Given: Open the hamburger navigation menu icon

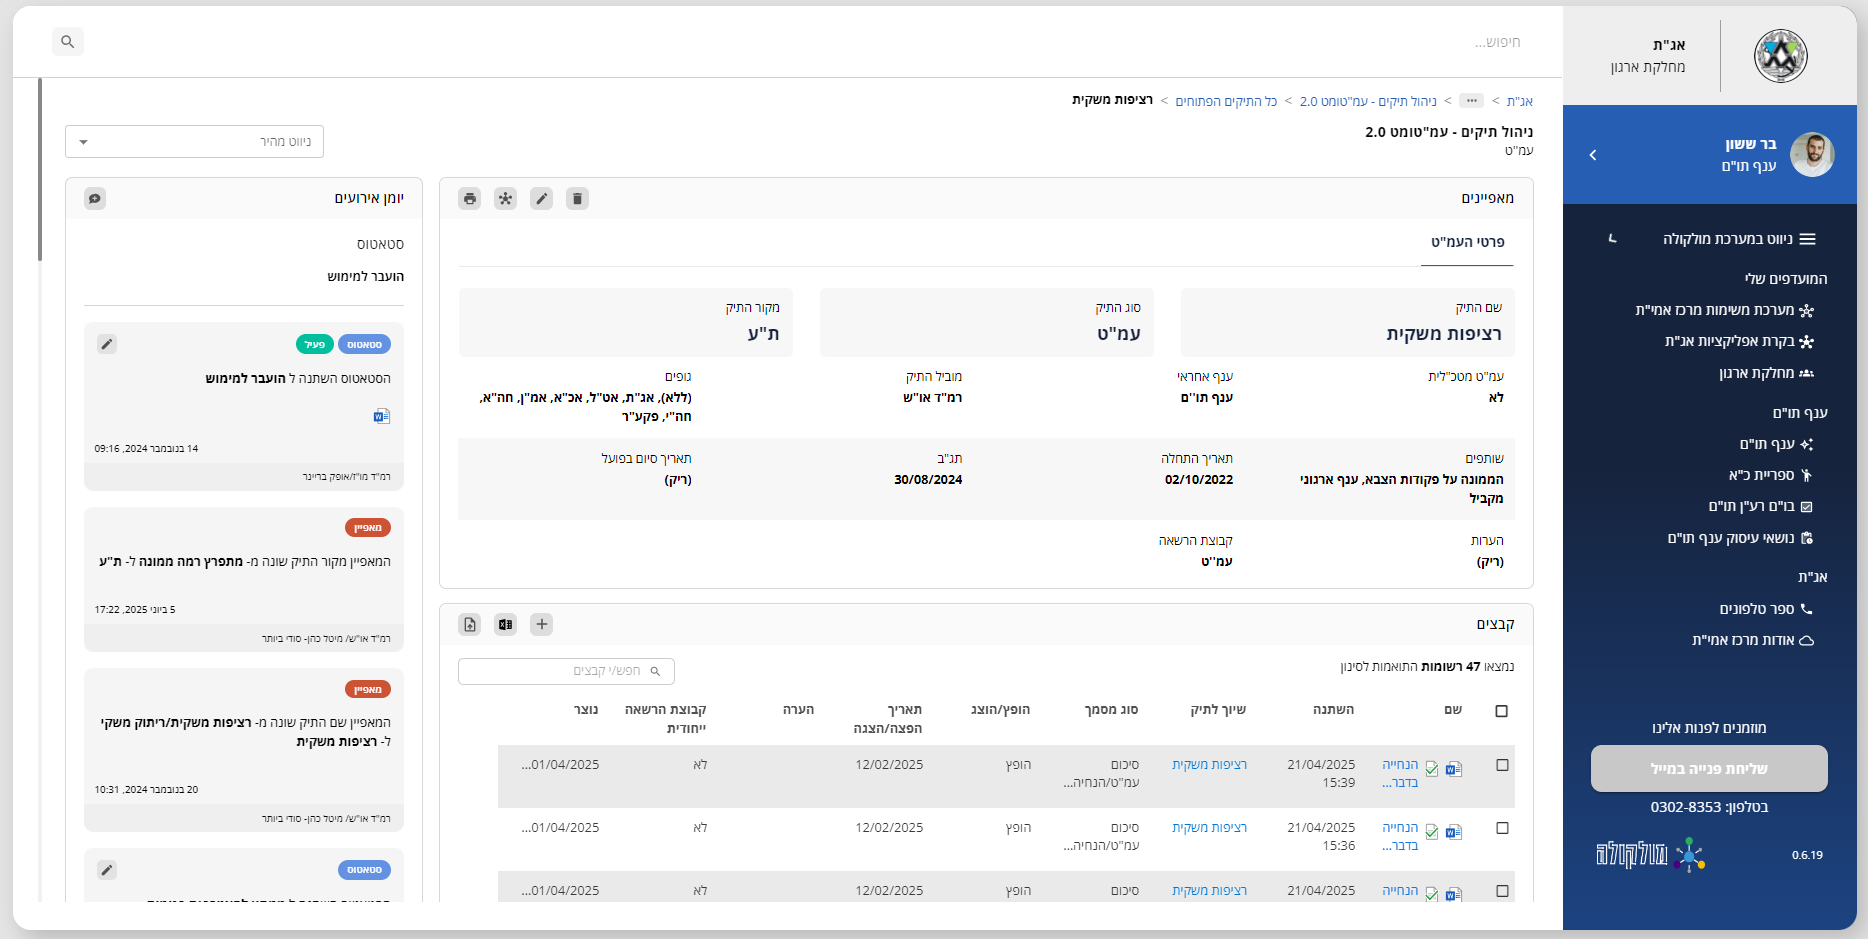Looking at the screenshot, I should point(1808,239).
